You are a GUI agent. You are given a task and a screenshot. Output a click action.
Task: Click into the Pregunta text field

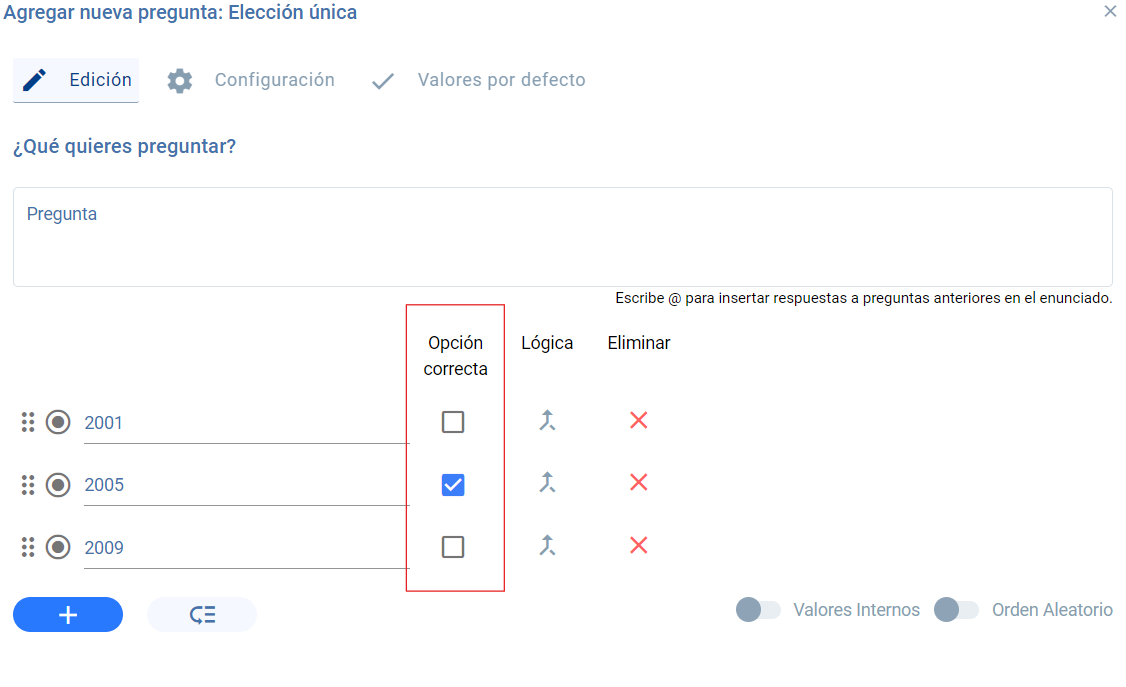point(562,237)
